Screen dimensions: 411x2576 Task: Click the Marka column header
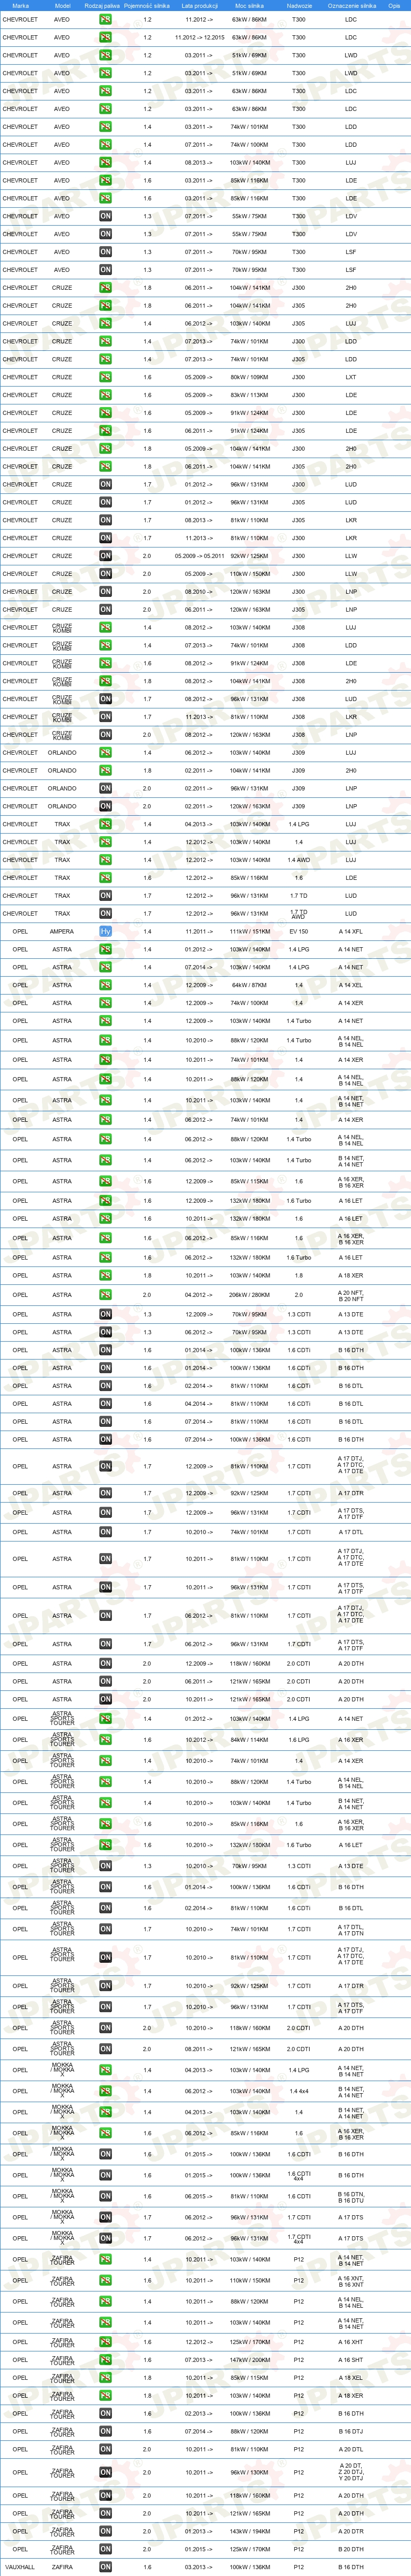click(x=20, y=5)
